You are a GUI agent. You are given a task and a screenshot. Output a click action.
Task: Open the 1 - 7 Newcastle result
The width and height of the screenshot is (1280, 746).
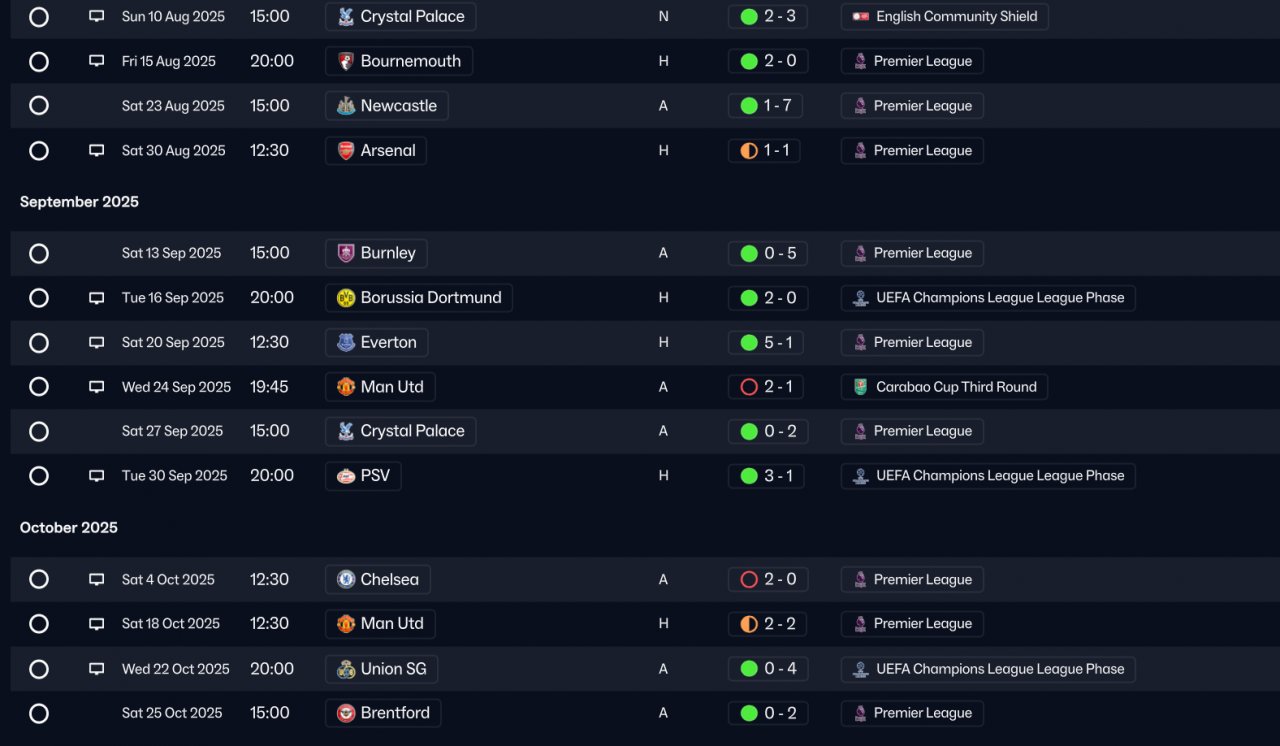pos(767,106)
